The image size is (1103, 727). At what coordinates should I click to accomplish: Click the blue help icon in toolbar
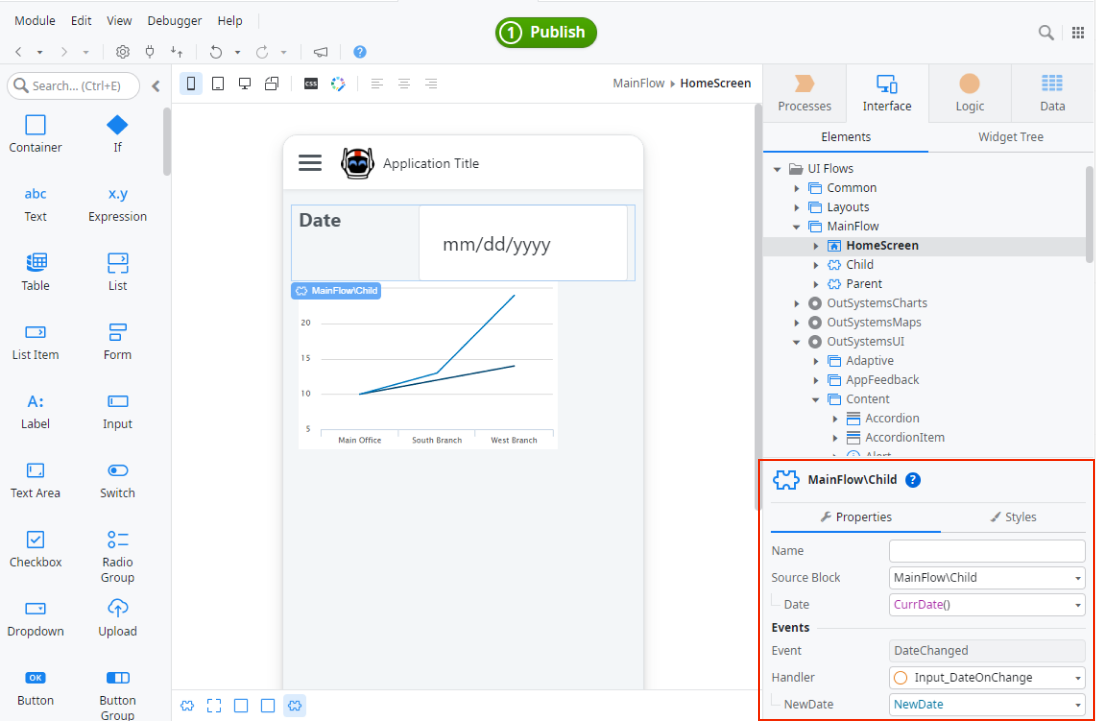(x=360, y=52)
